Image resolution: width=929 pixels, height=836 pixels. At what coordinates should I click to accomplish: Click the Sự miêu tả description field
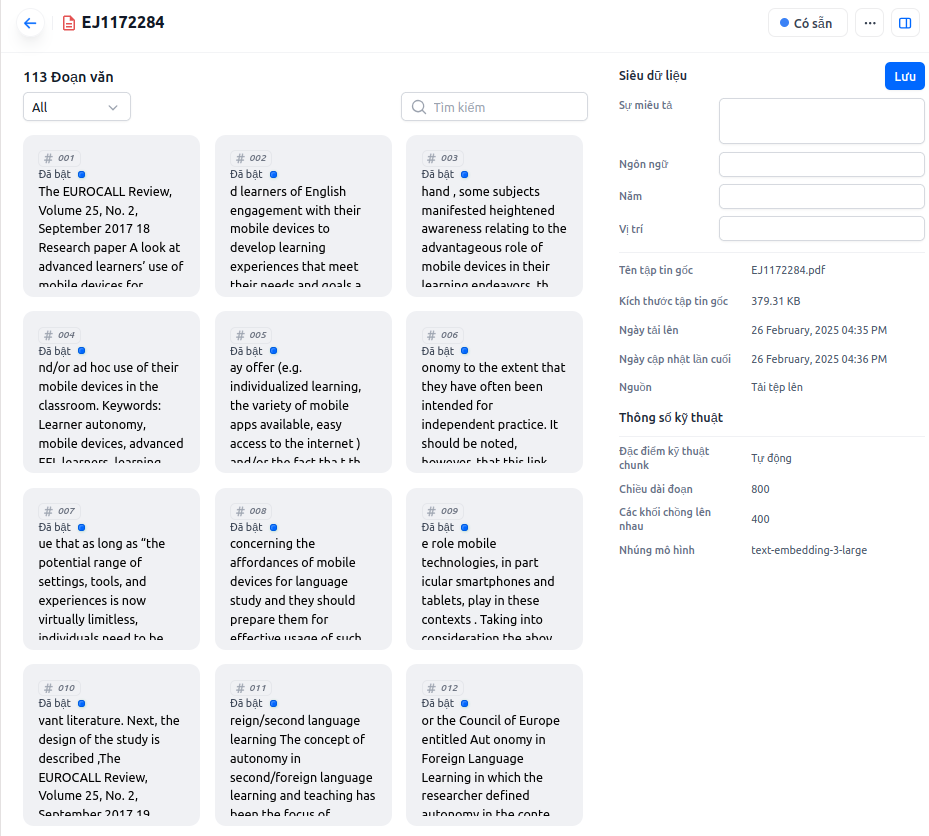coord(821,121)
